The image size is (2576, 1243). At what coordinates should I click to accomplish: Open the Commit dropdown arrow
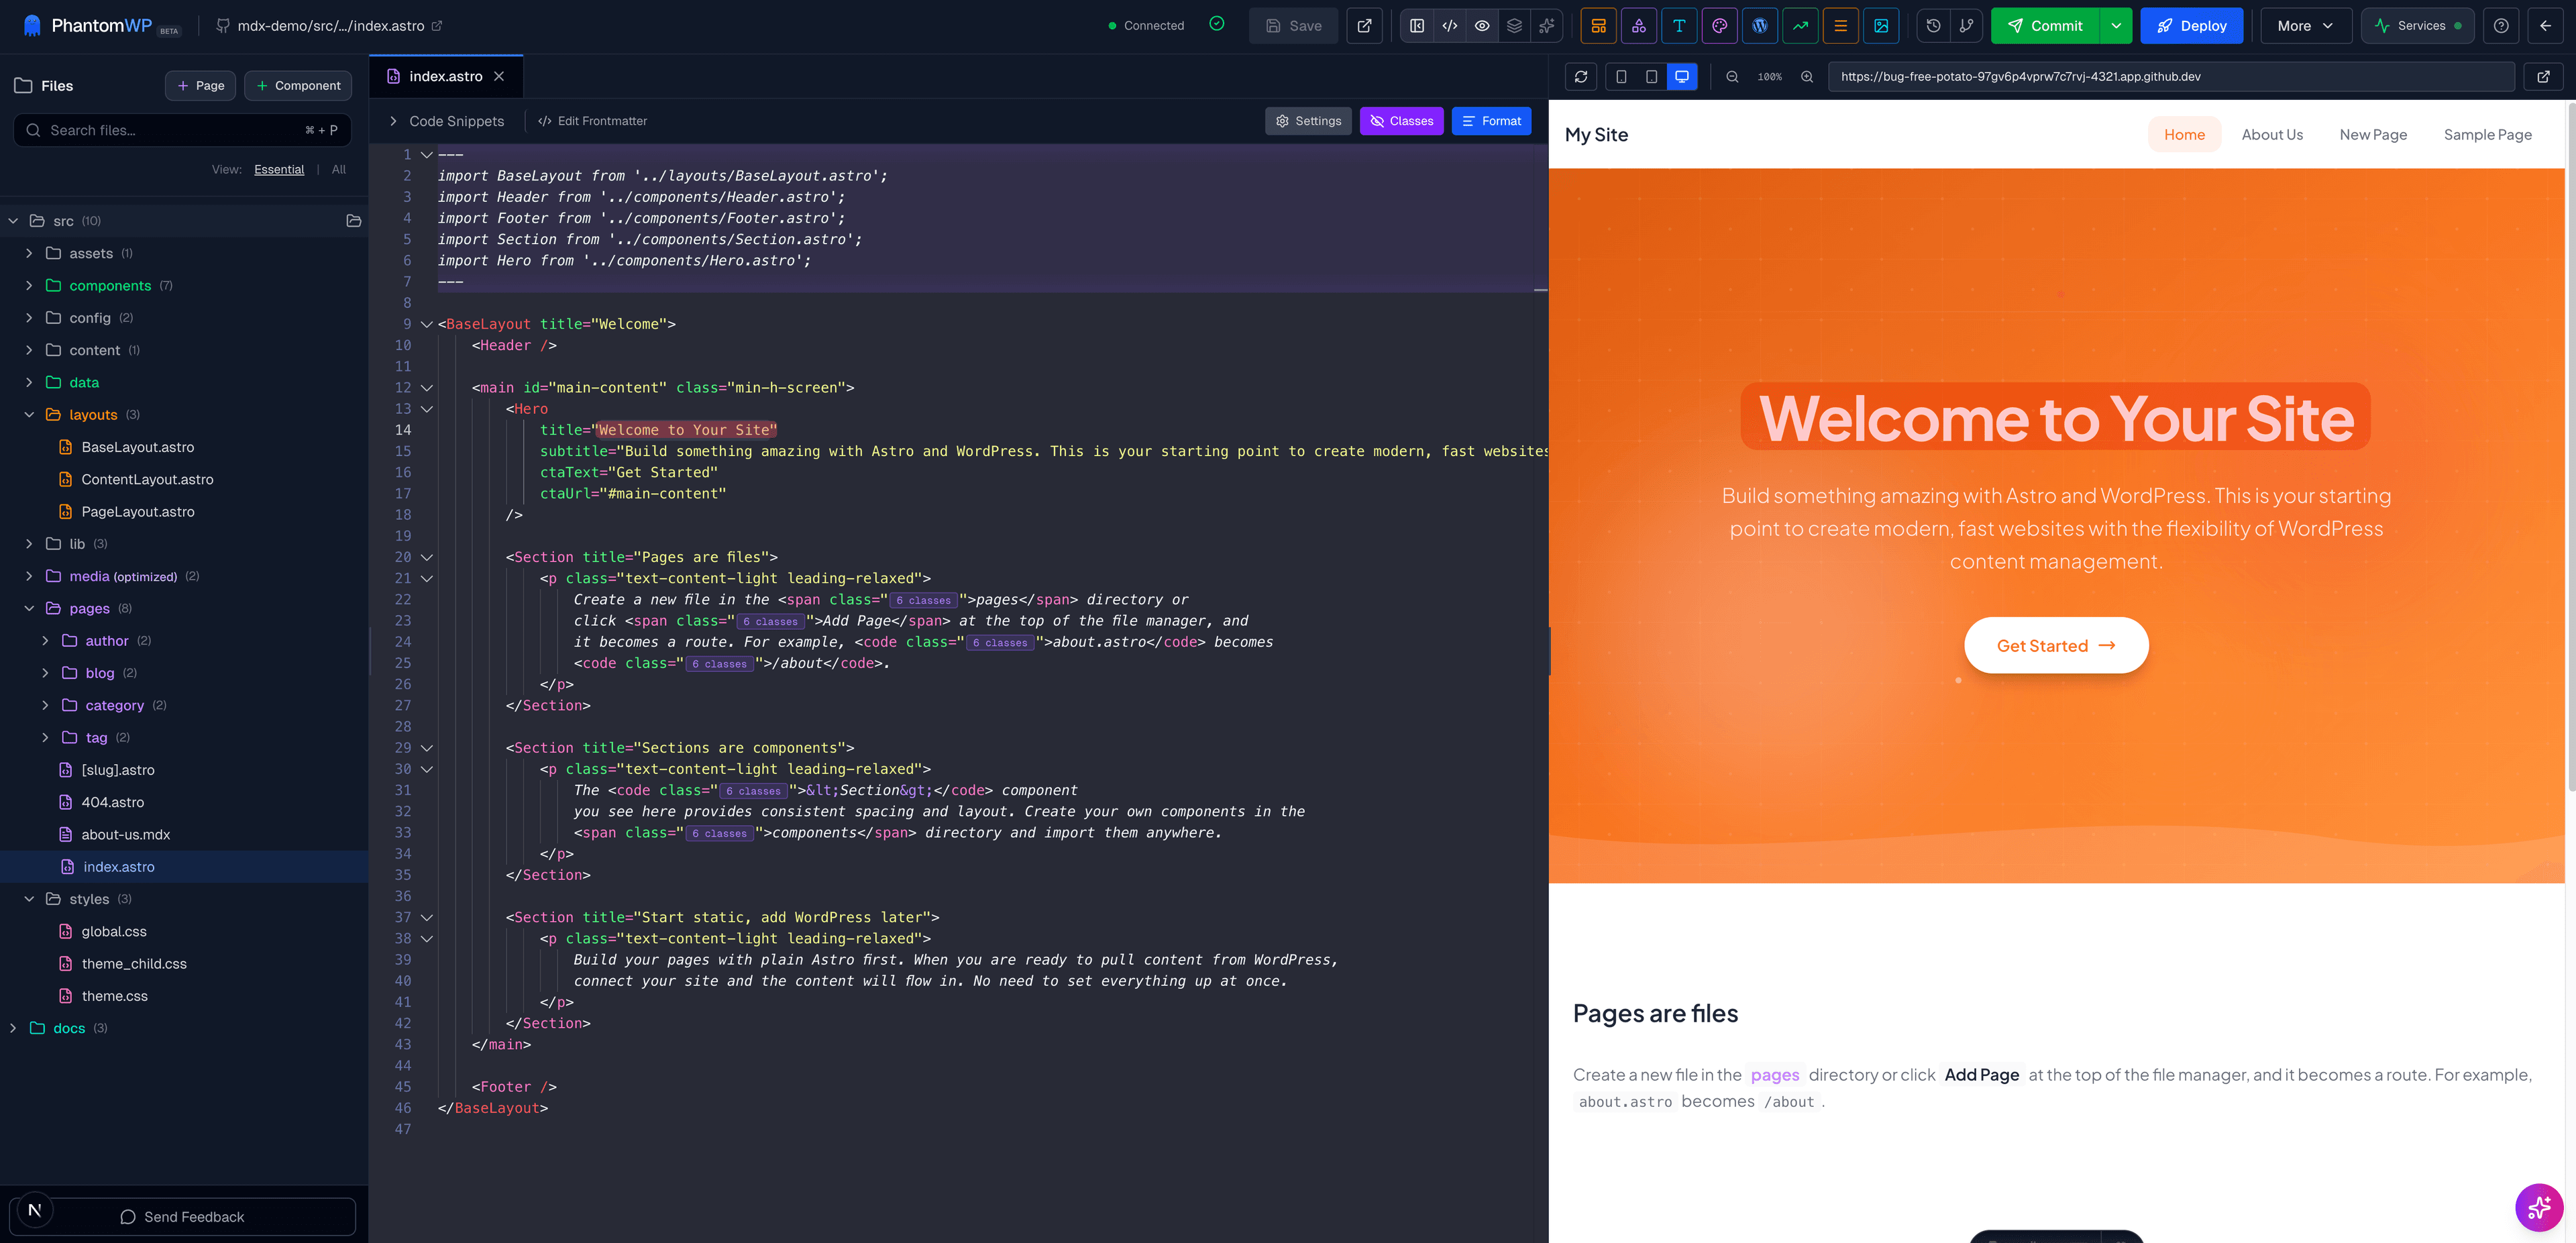pyautogui.click(x=2116, y=26)
